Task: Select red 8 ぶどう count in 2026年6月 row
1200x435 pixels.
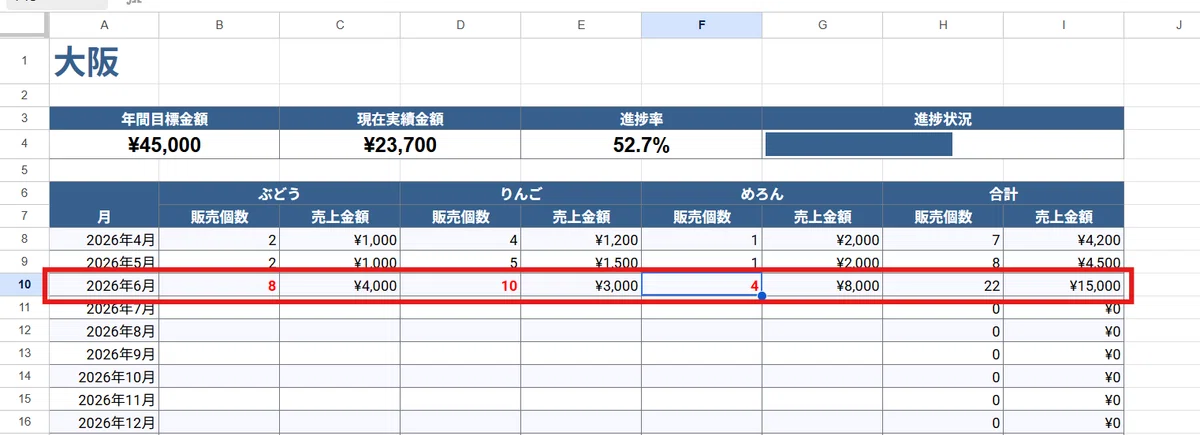Action: pyautogui.click(x=219, y=285)
